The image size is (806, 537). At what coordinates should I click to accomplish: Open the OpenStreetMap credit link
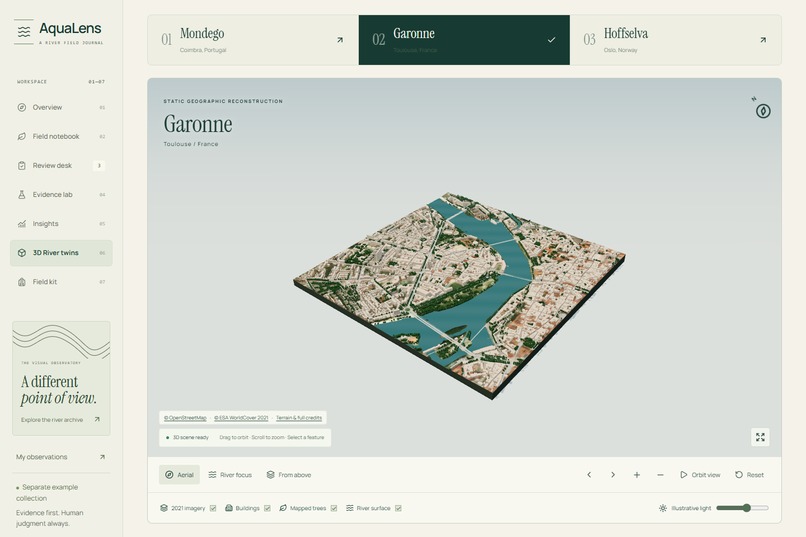click(x=185, y=418)
